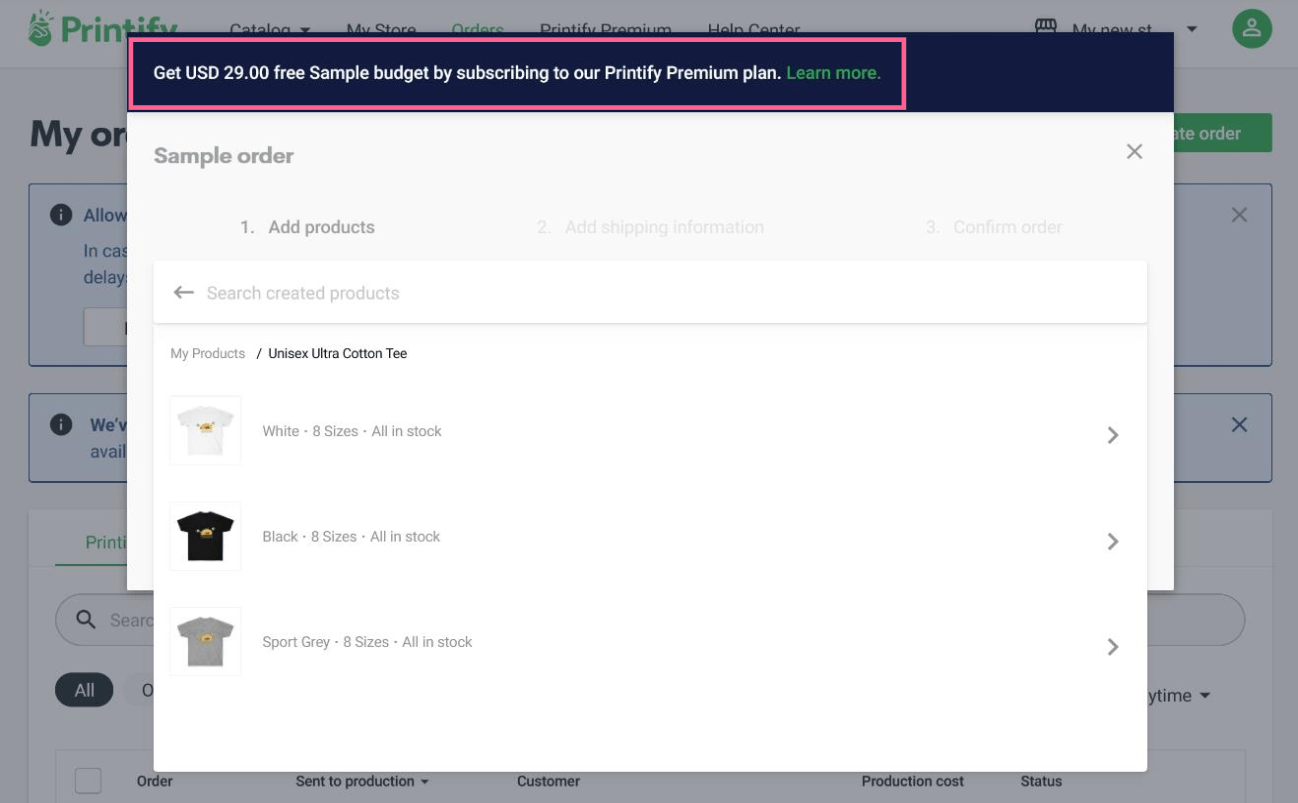Viewport: 1298px width, 803px height.
Task: Select the checkbox in the order table header
Action: (87, 781)
